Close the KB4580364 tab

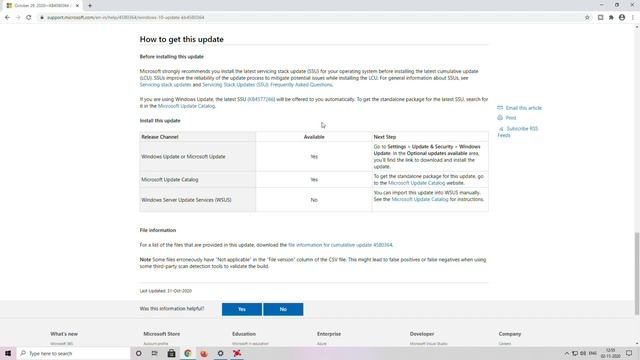coord(77,6)
